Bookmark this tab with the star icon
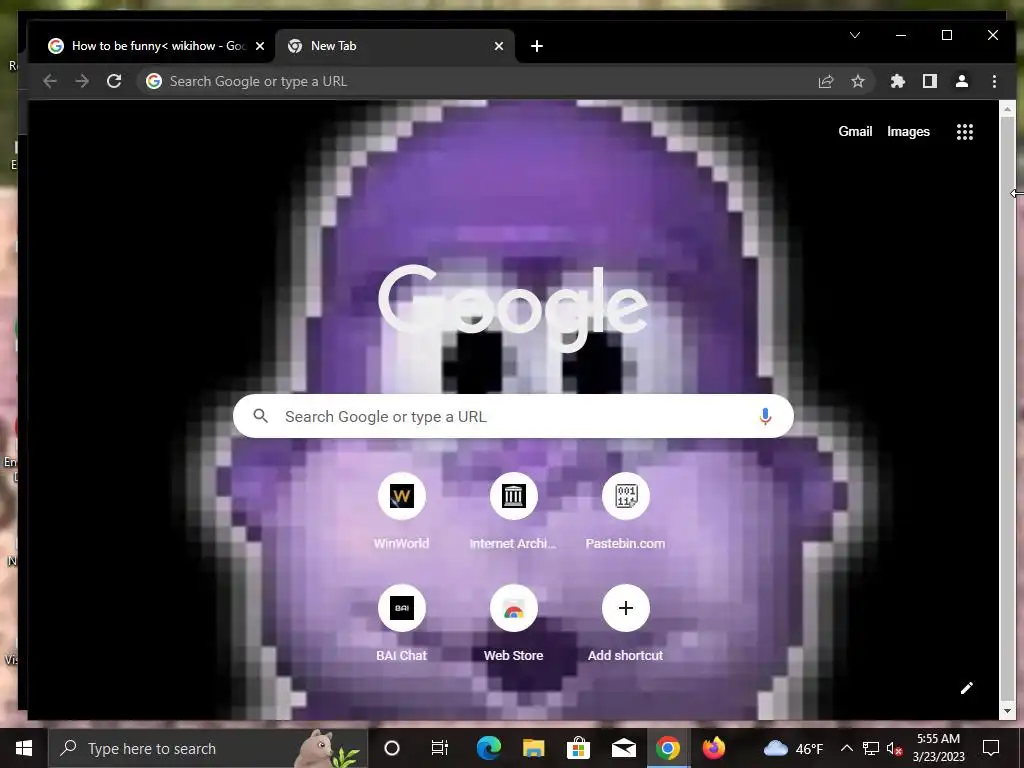The width and height of the screenshot is (1024, 768). [x=857, y=81]
